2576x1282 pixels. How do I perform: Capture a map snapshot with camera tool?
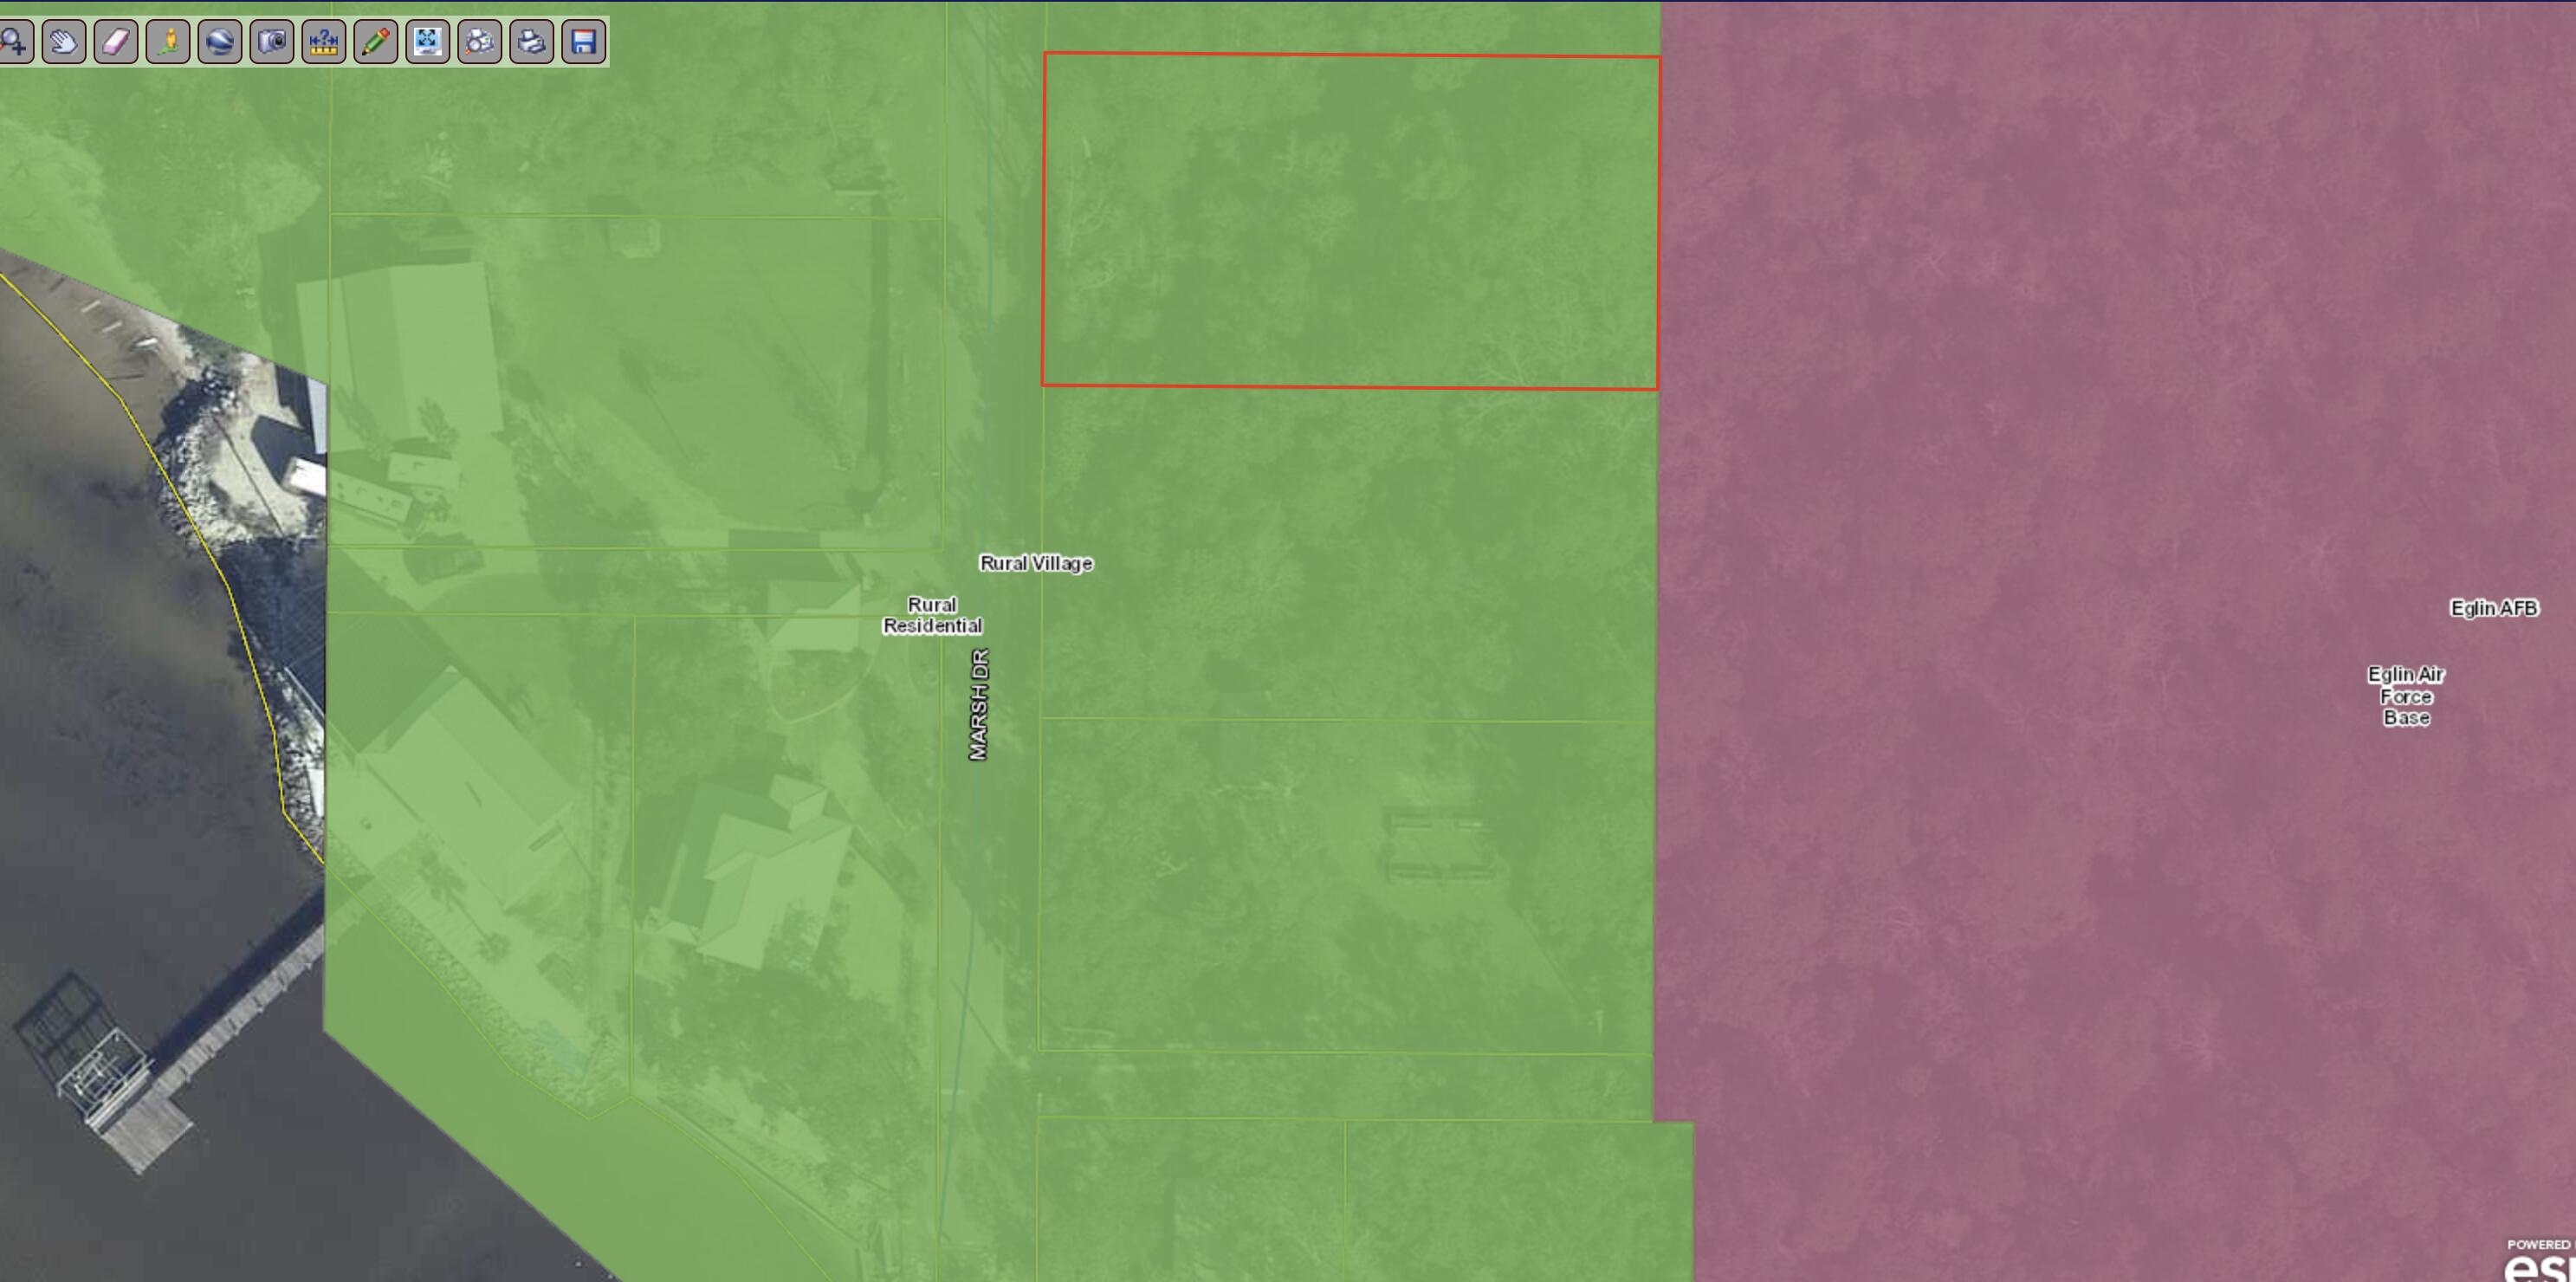coord(273,42)
